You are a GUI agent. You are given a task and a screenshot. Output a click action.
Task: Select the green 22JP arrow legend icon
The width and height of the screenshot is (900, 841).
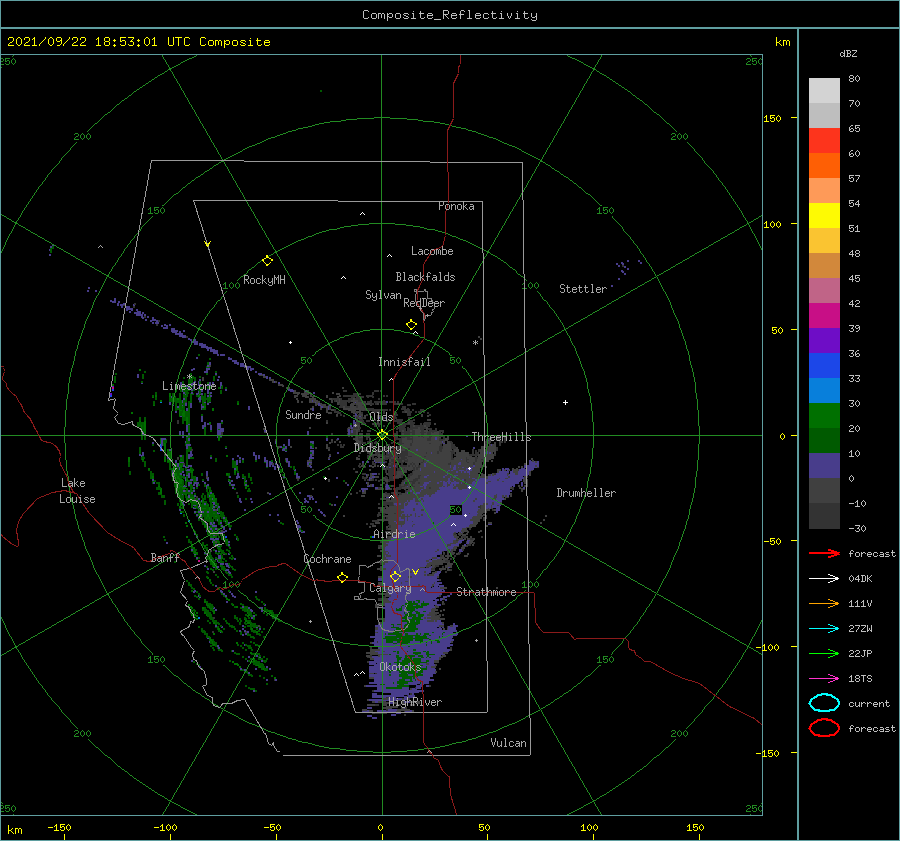(824, 653)
